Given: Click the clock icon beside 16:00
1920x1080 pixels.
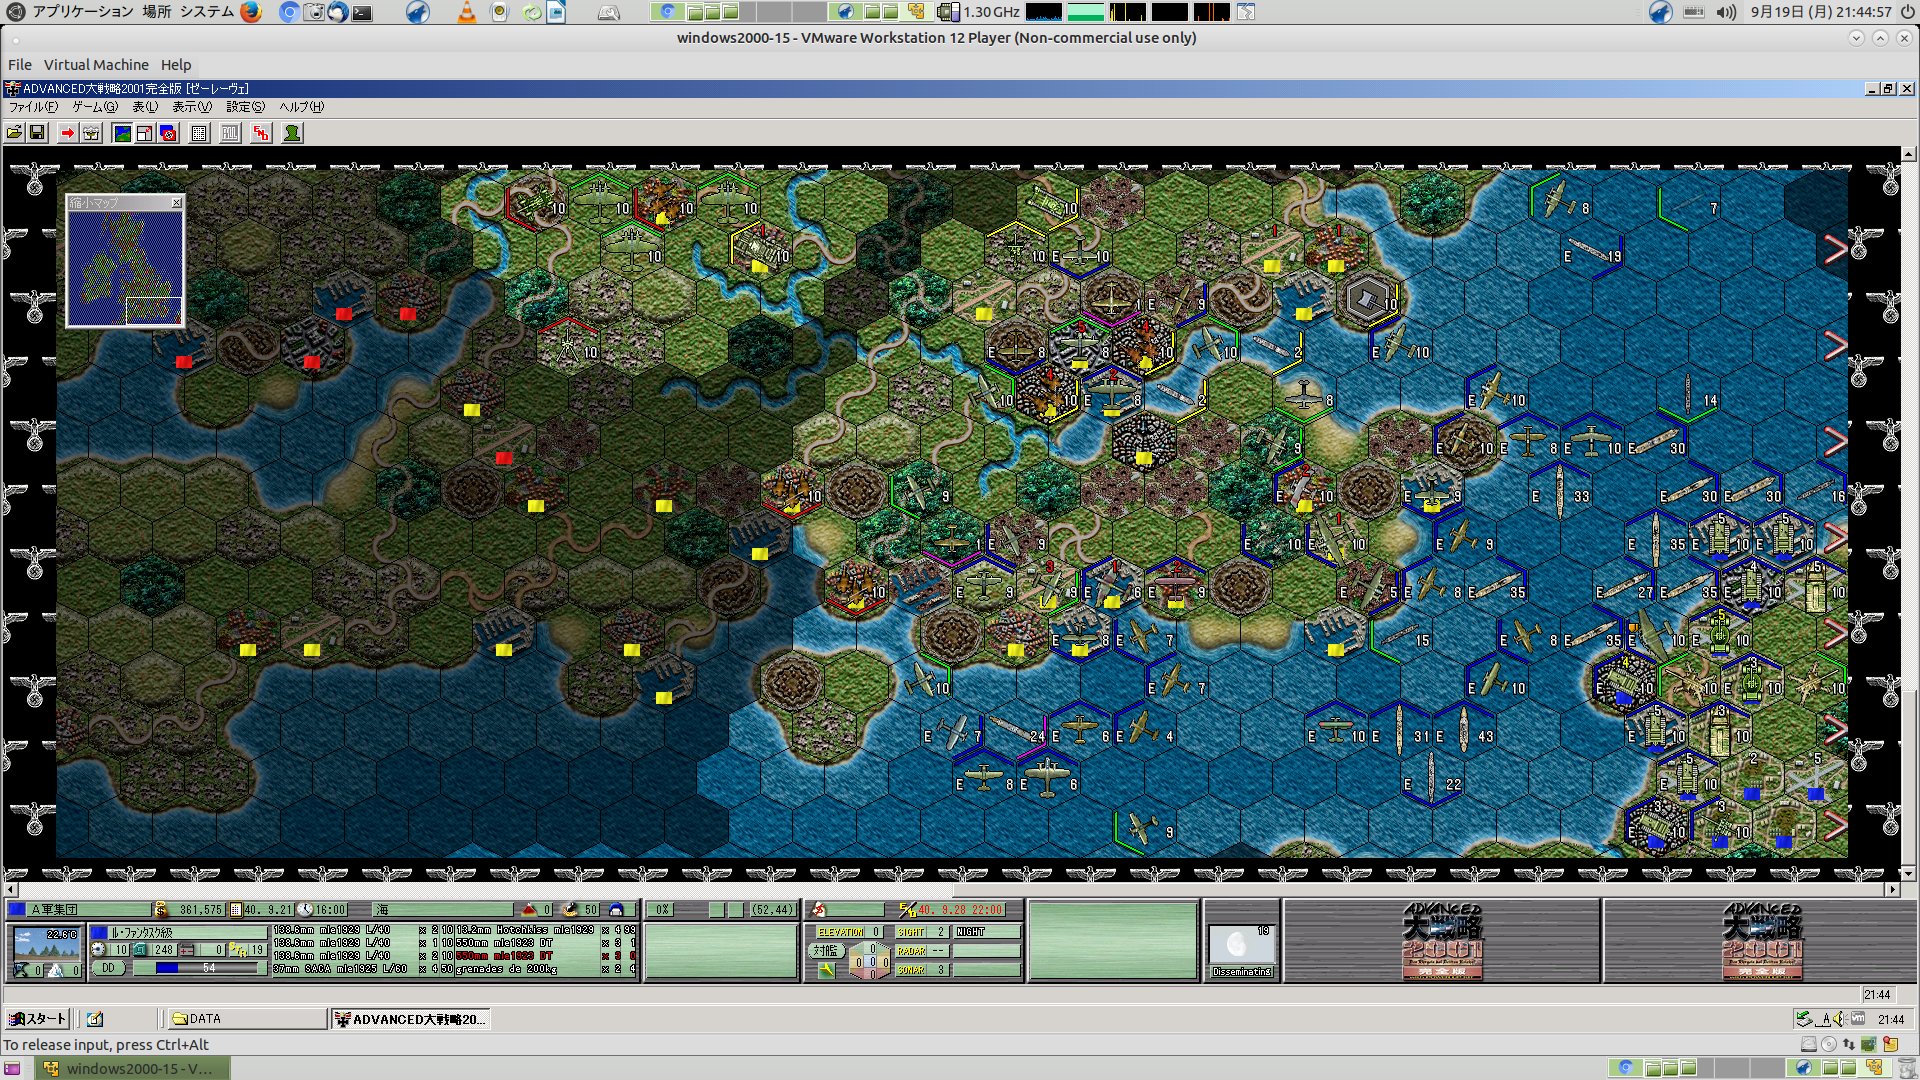Looking at the screenshot, I should pos(307,910).
